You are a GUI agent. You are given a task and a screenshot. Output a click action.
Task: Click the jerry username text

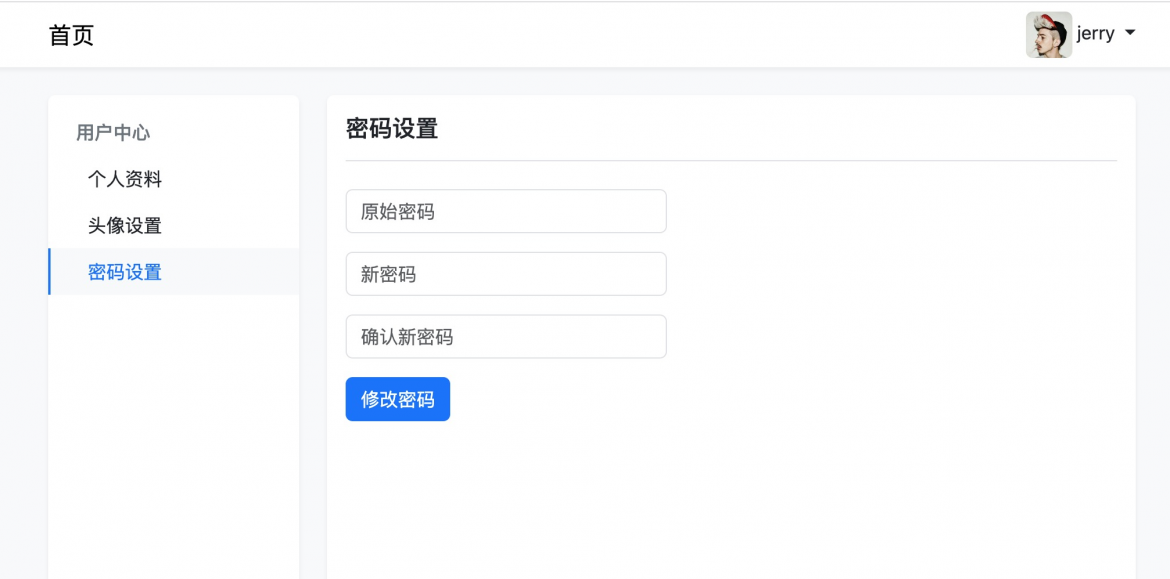(1095, 34)
